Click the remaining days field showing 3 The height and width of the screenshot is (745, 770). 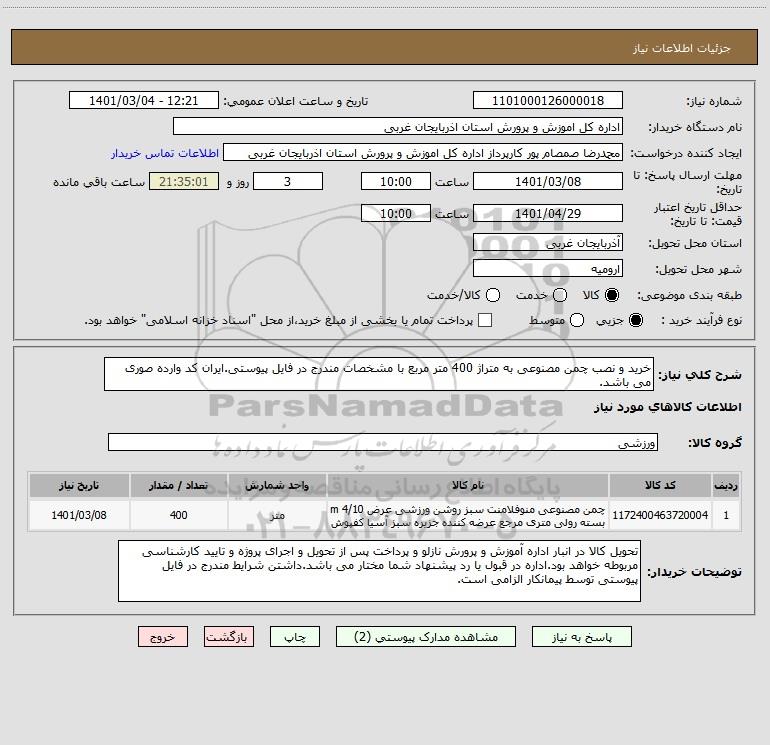click(288, 181)
